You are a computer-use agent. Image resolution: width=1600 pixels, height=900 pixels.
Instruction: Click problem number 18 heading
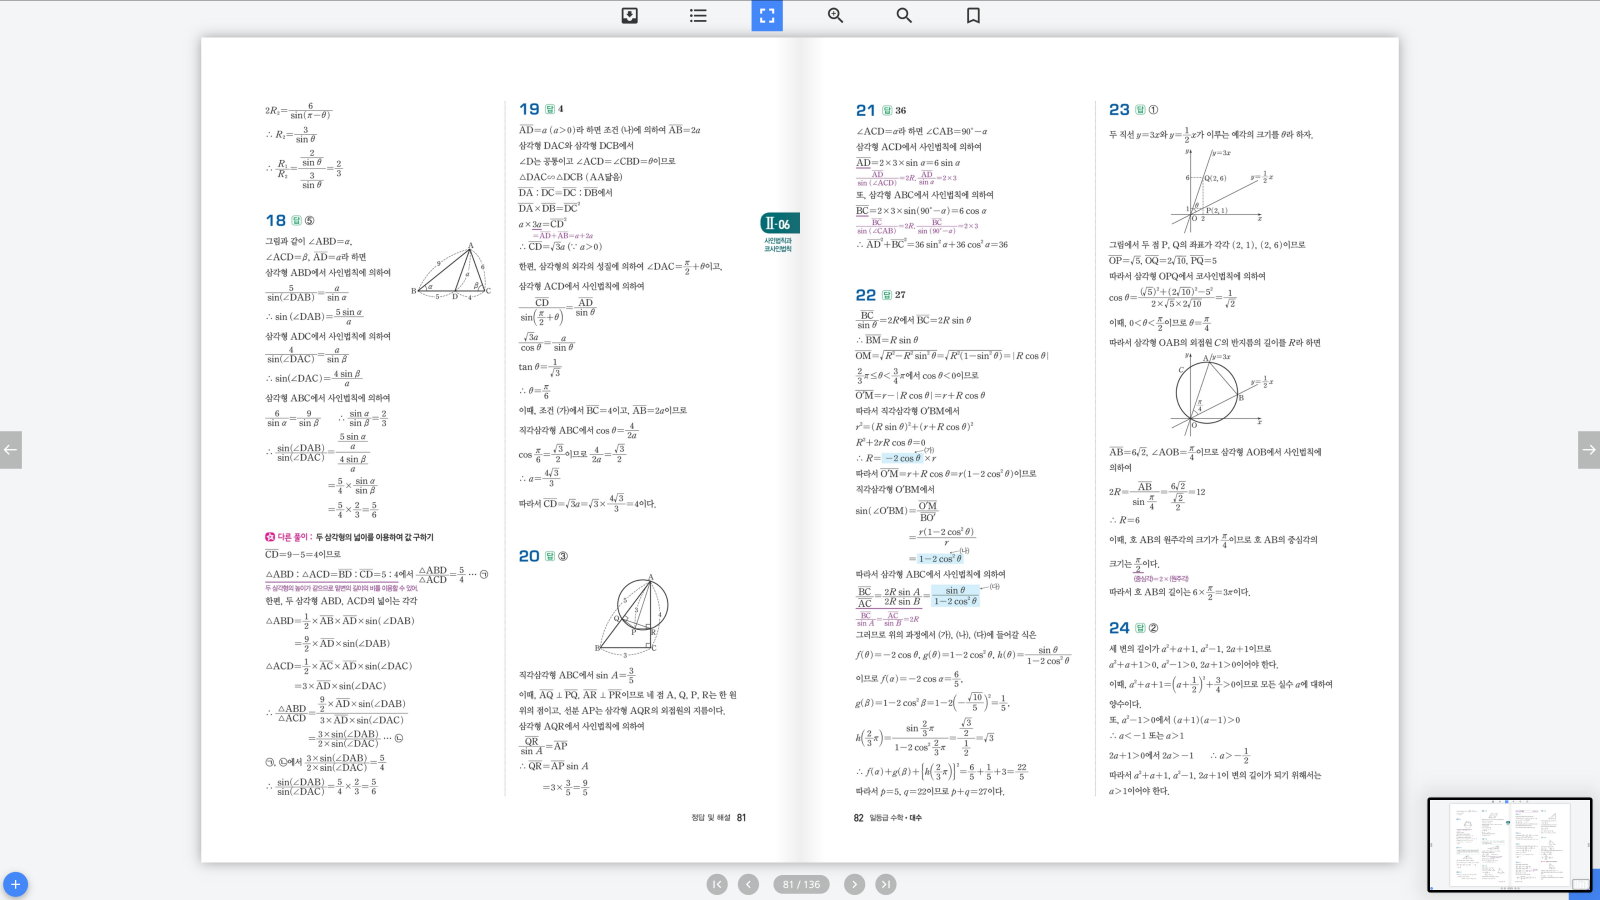tap(276, 220)
